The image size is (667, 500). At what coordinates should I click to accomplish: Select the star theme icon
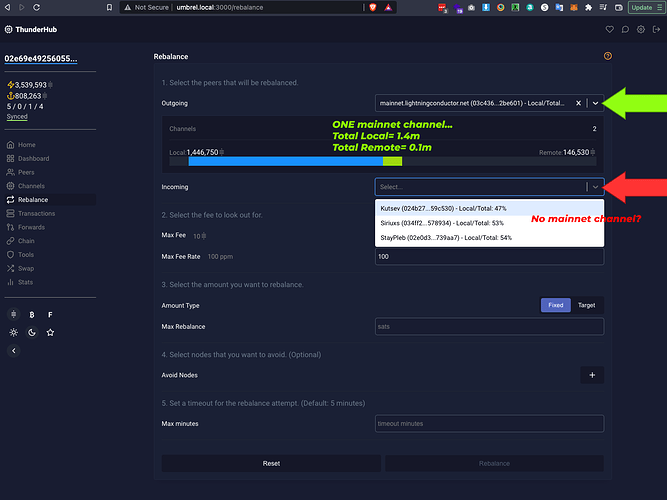point(50,333)
